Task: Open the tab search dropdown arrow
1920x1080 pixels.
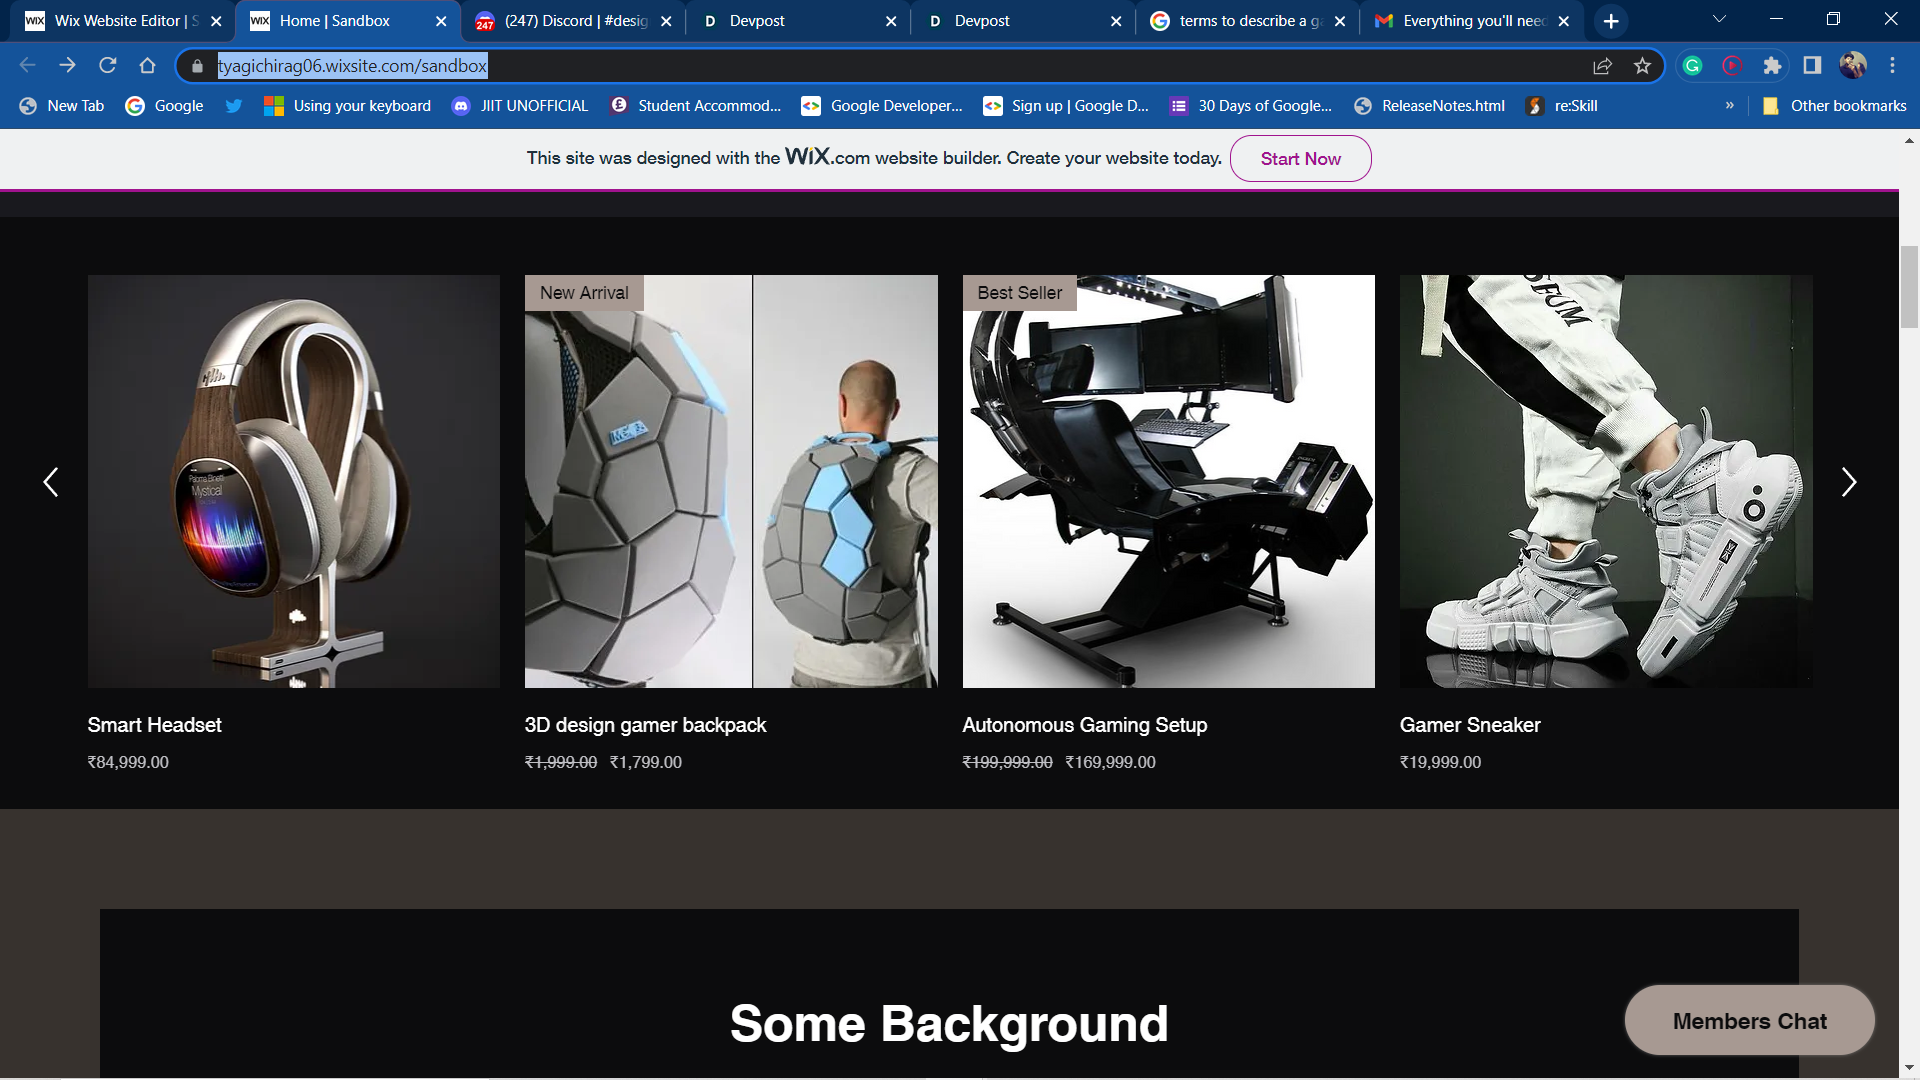Action: (1719, 20)
